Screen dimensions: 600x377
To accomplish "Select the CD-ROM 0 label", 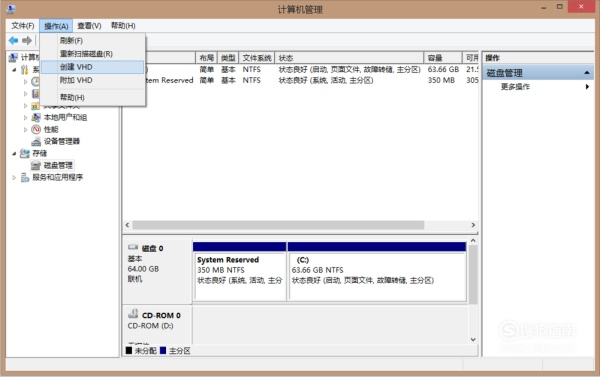I will click(x=161, y=315).
